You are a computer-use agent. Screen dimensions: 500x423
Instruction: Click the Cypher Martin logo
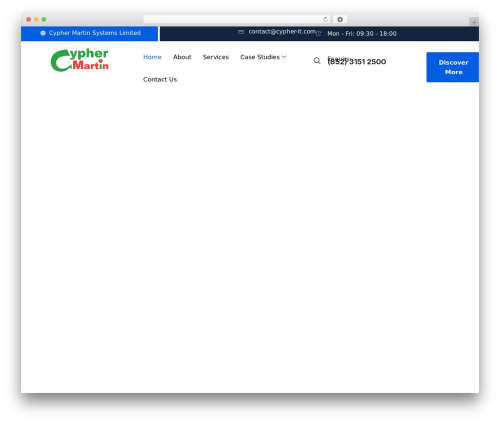coord(80,60)
